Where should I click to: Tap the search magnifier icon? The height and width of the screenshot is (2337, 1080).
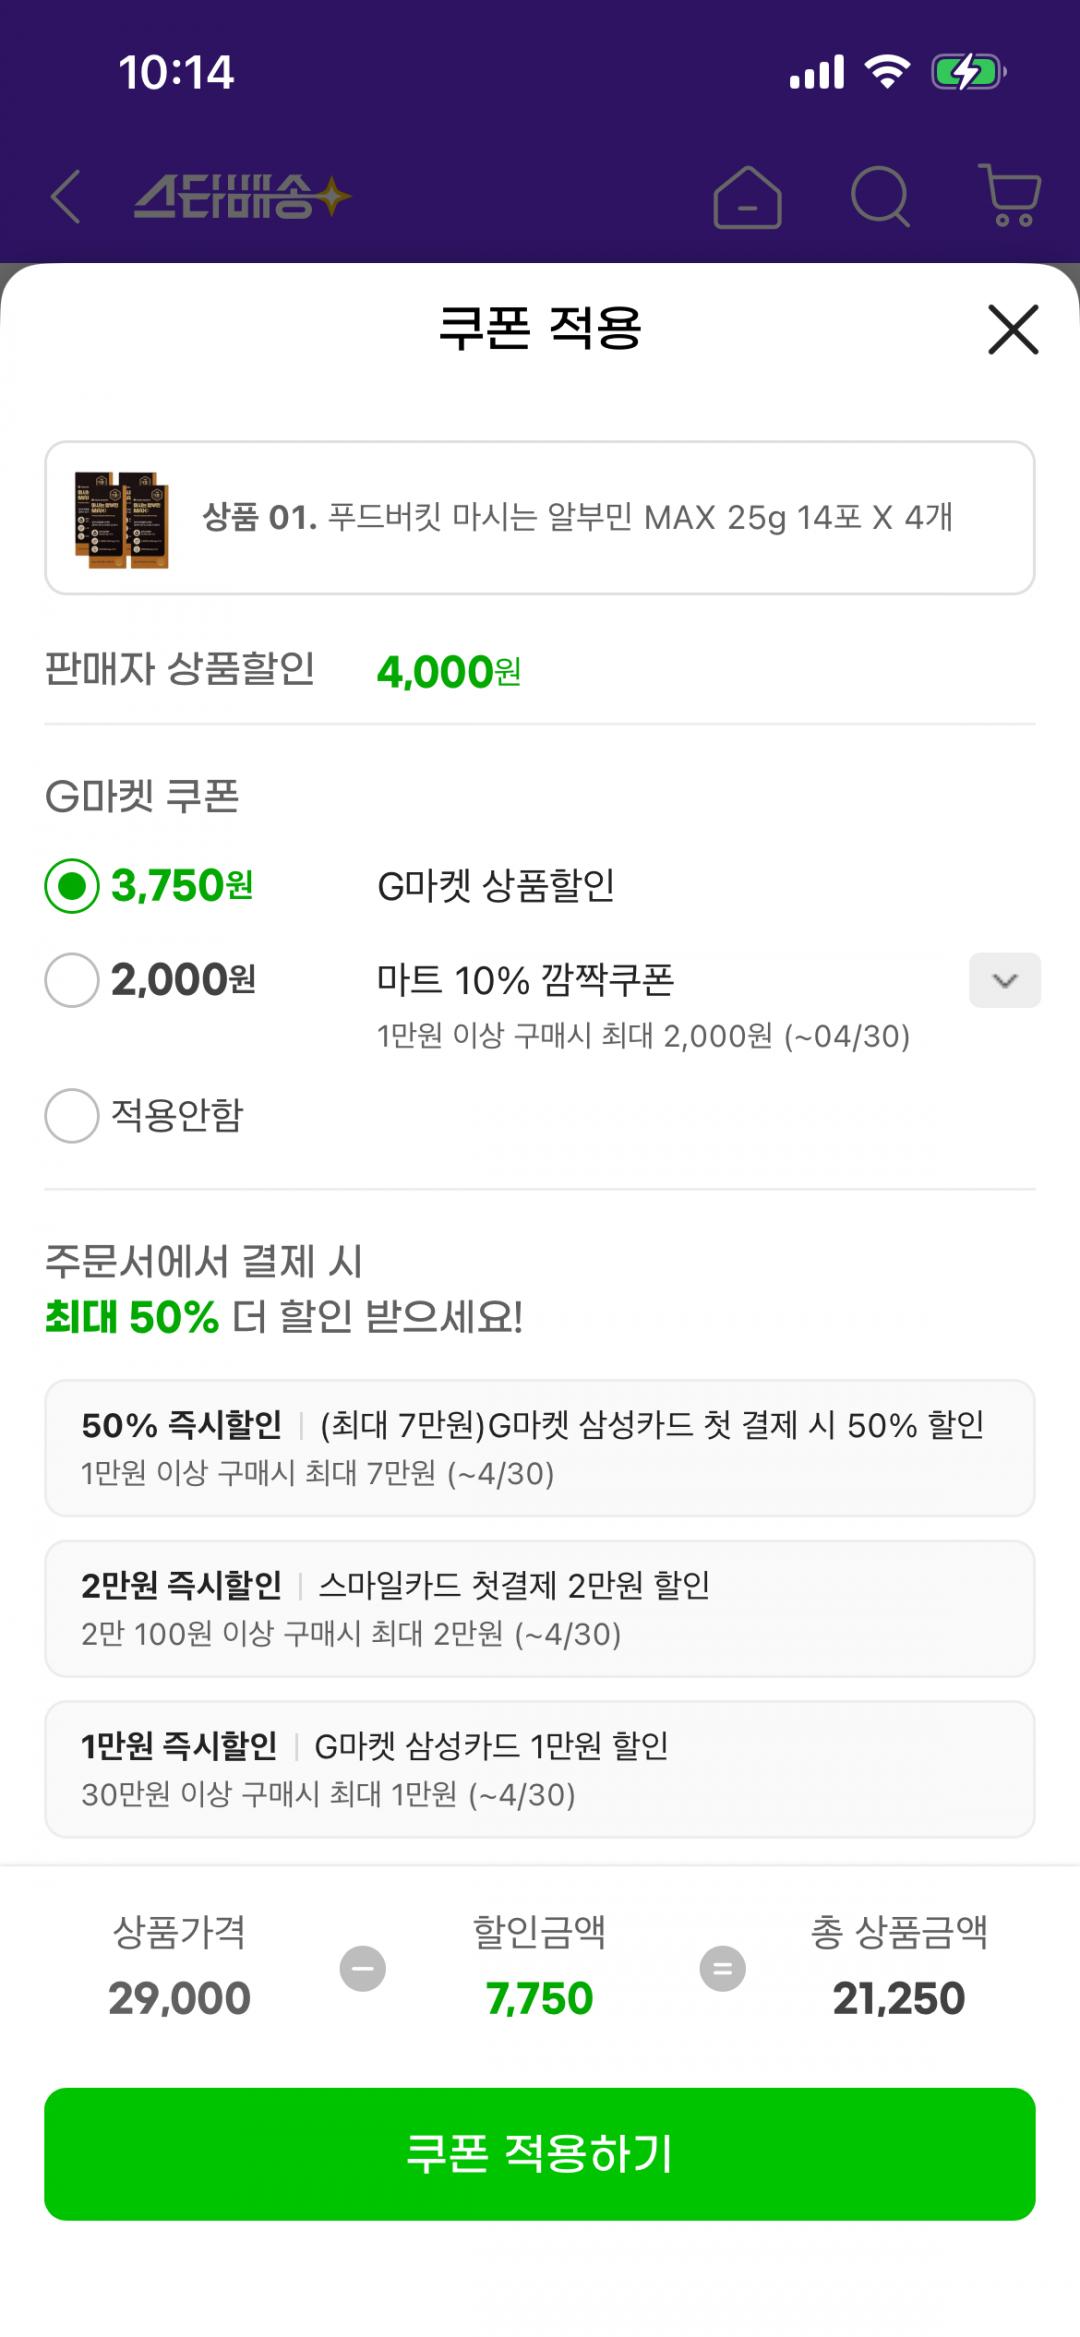click(880, 196)
